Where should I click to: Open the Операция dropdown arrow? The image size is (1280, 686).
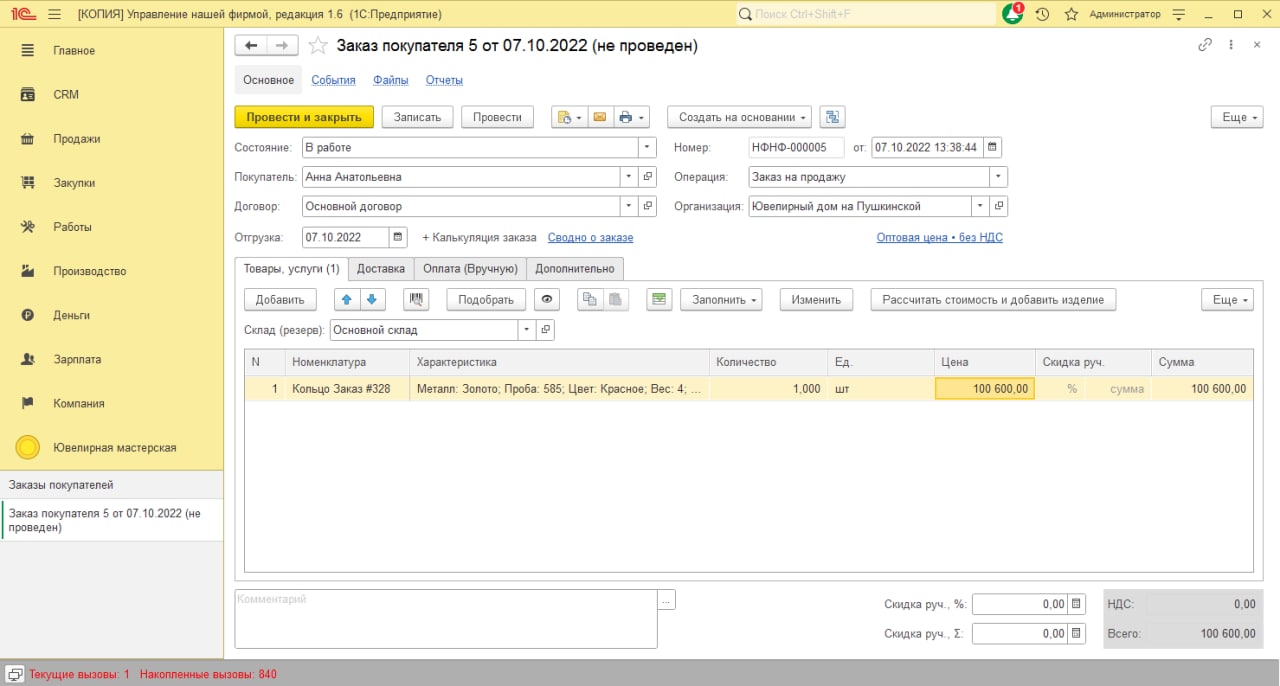click(x=998, y=176)
